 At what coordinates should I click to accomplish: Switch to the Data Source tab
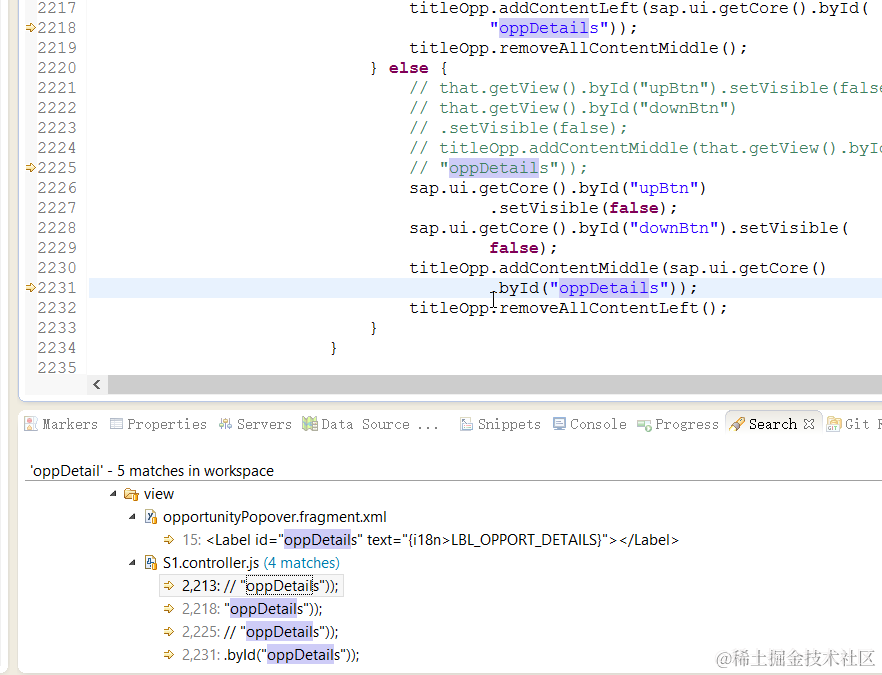click(x=370, y=424)
